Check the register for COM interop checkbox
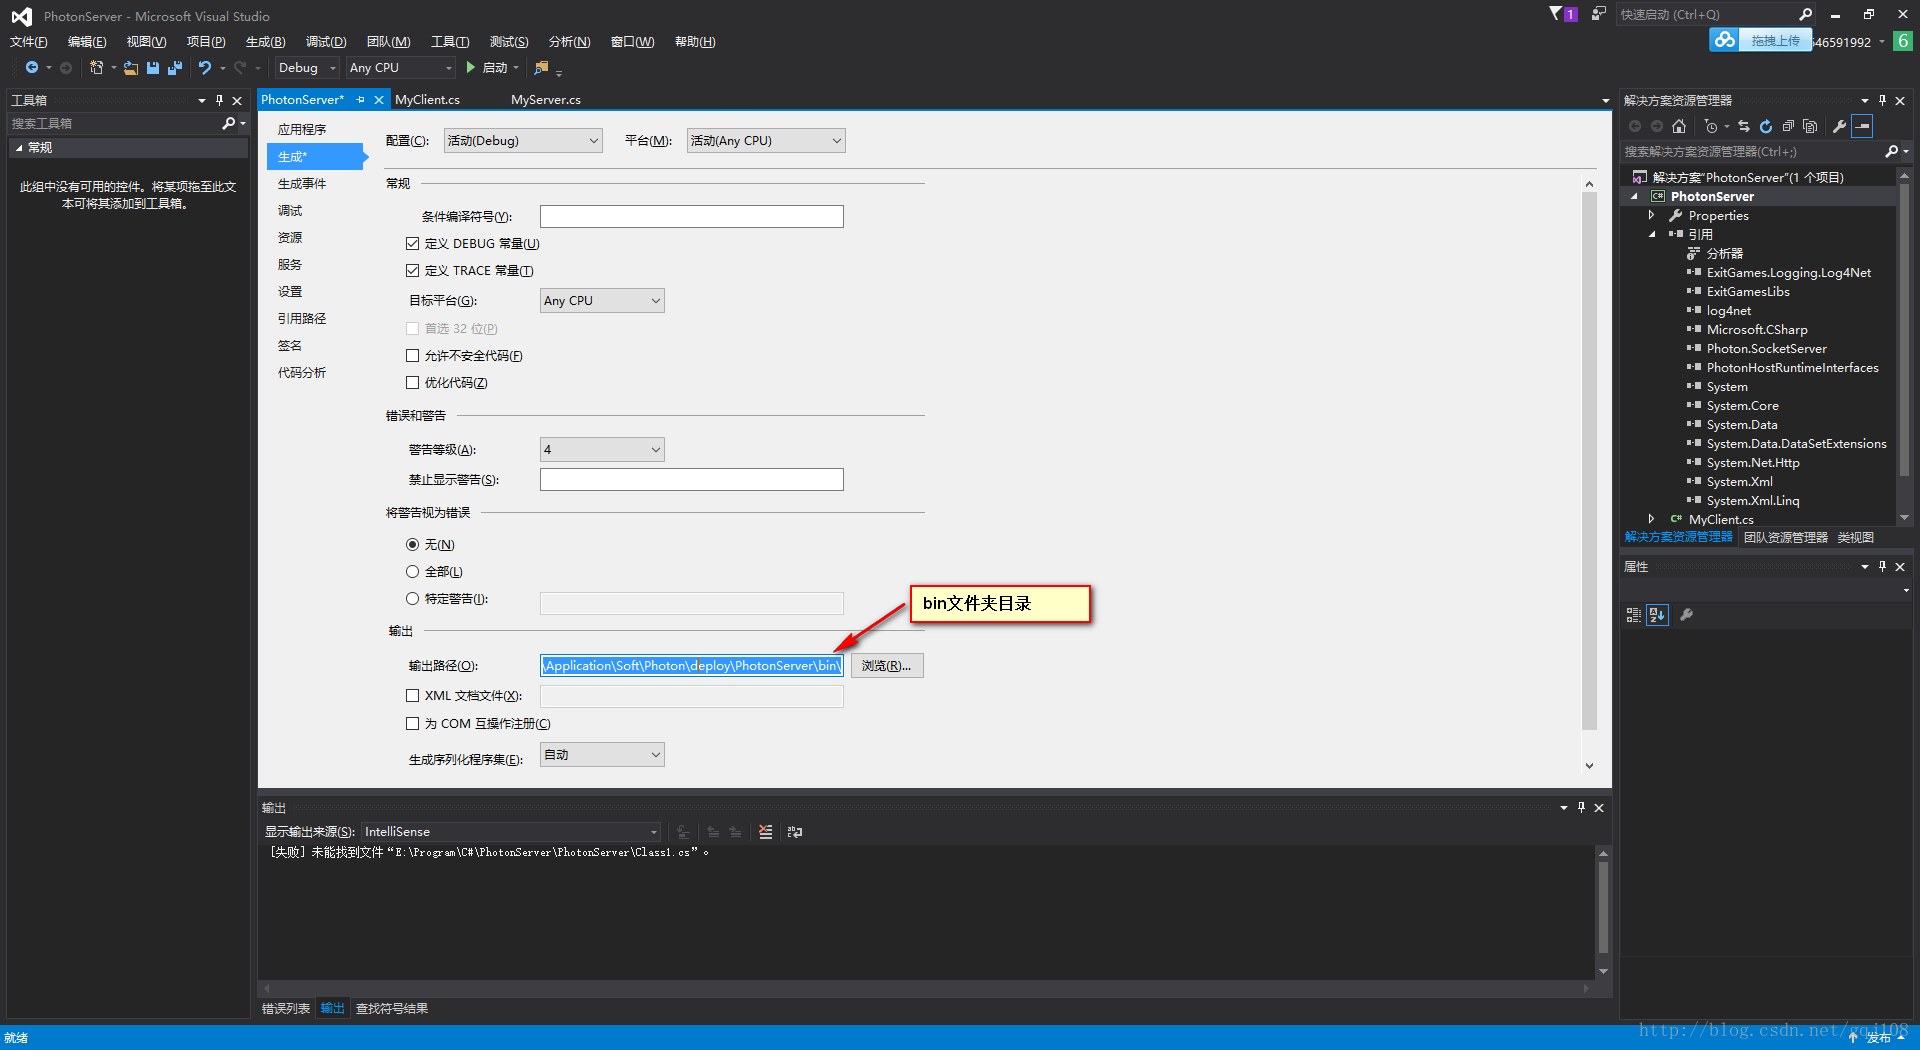 412,724
